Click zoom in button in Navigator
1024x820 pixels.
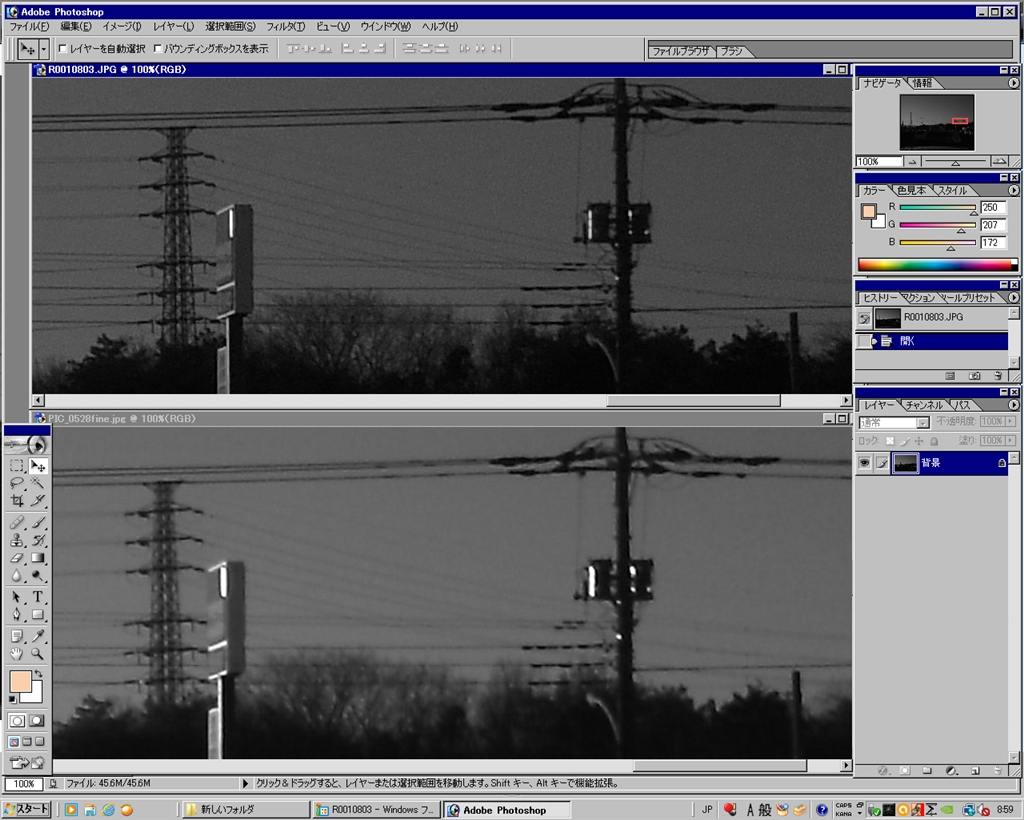pos(999,161)
